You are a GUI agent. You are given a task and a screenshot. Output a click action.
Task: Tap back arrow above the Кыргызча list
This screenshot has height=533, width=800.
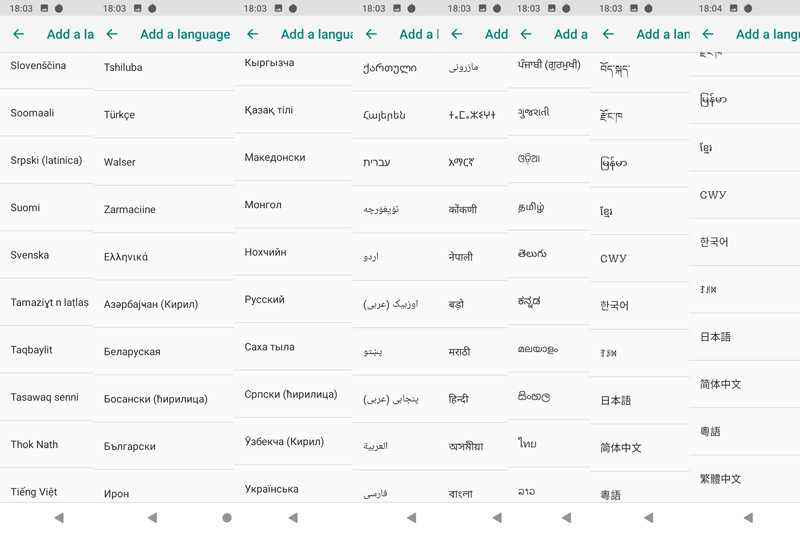252,34
